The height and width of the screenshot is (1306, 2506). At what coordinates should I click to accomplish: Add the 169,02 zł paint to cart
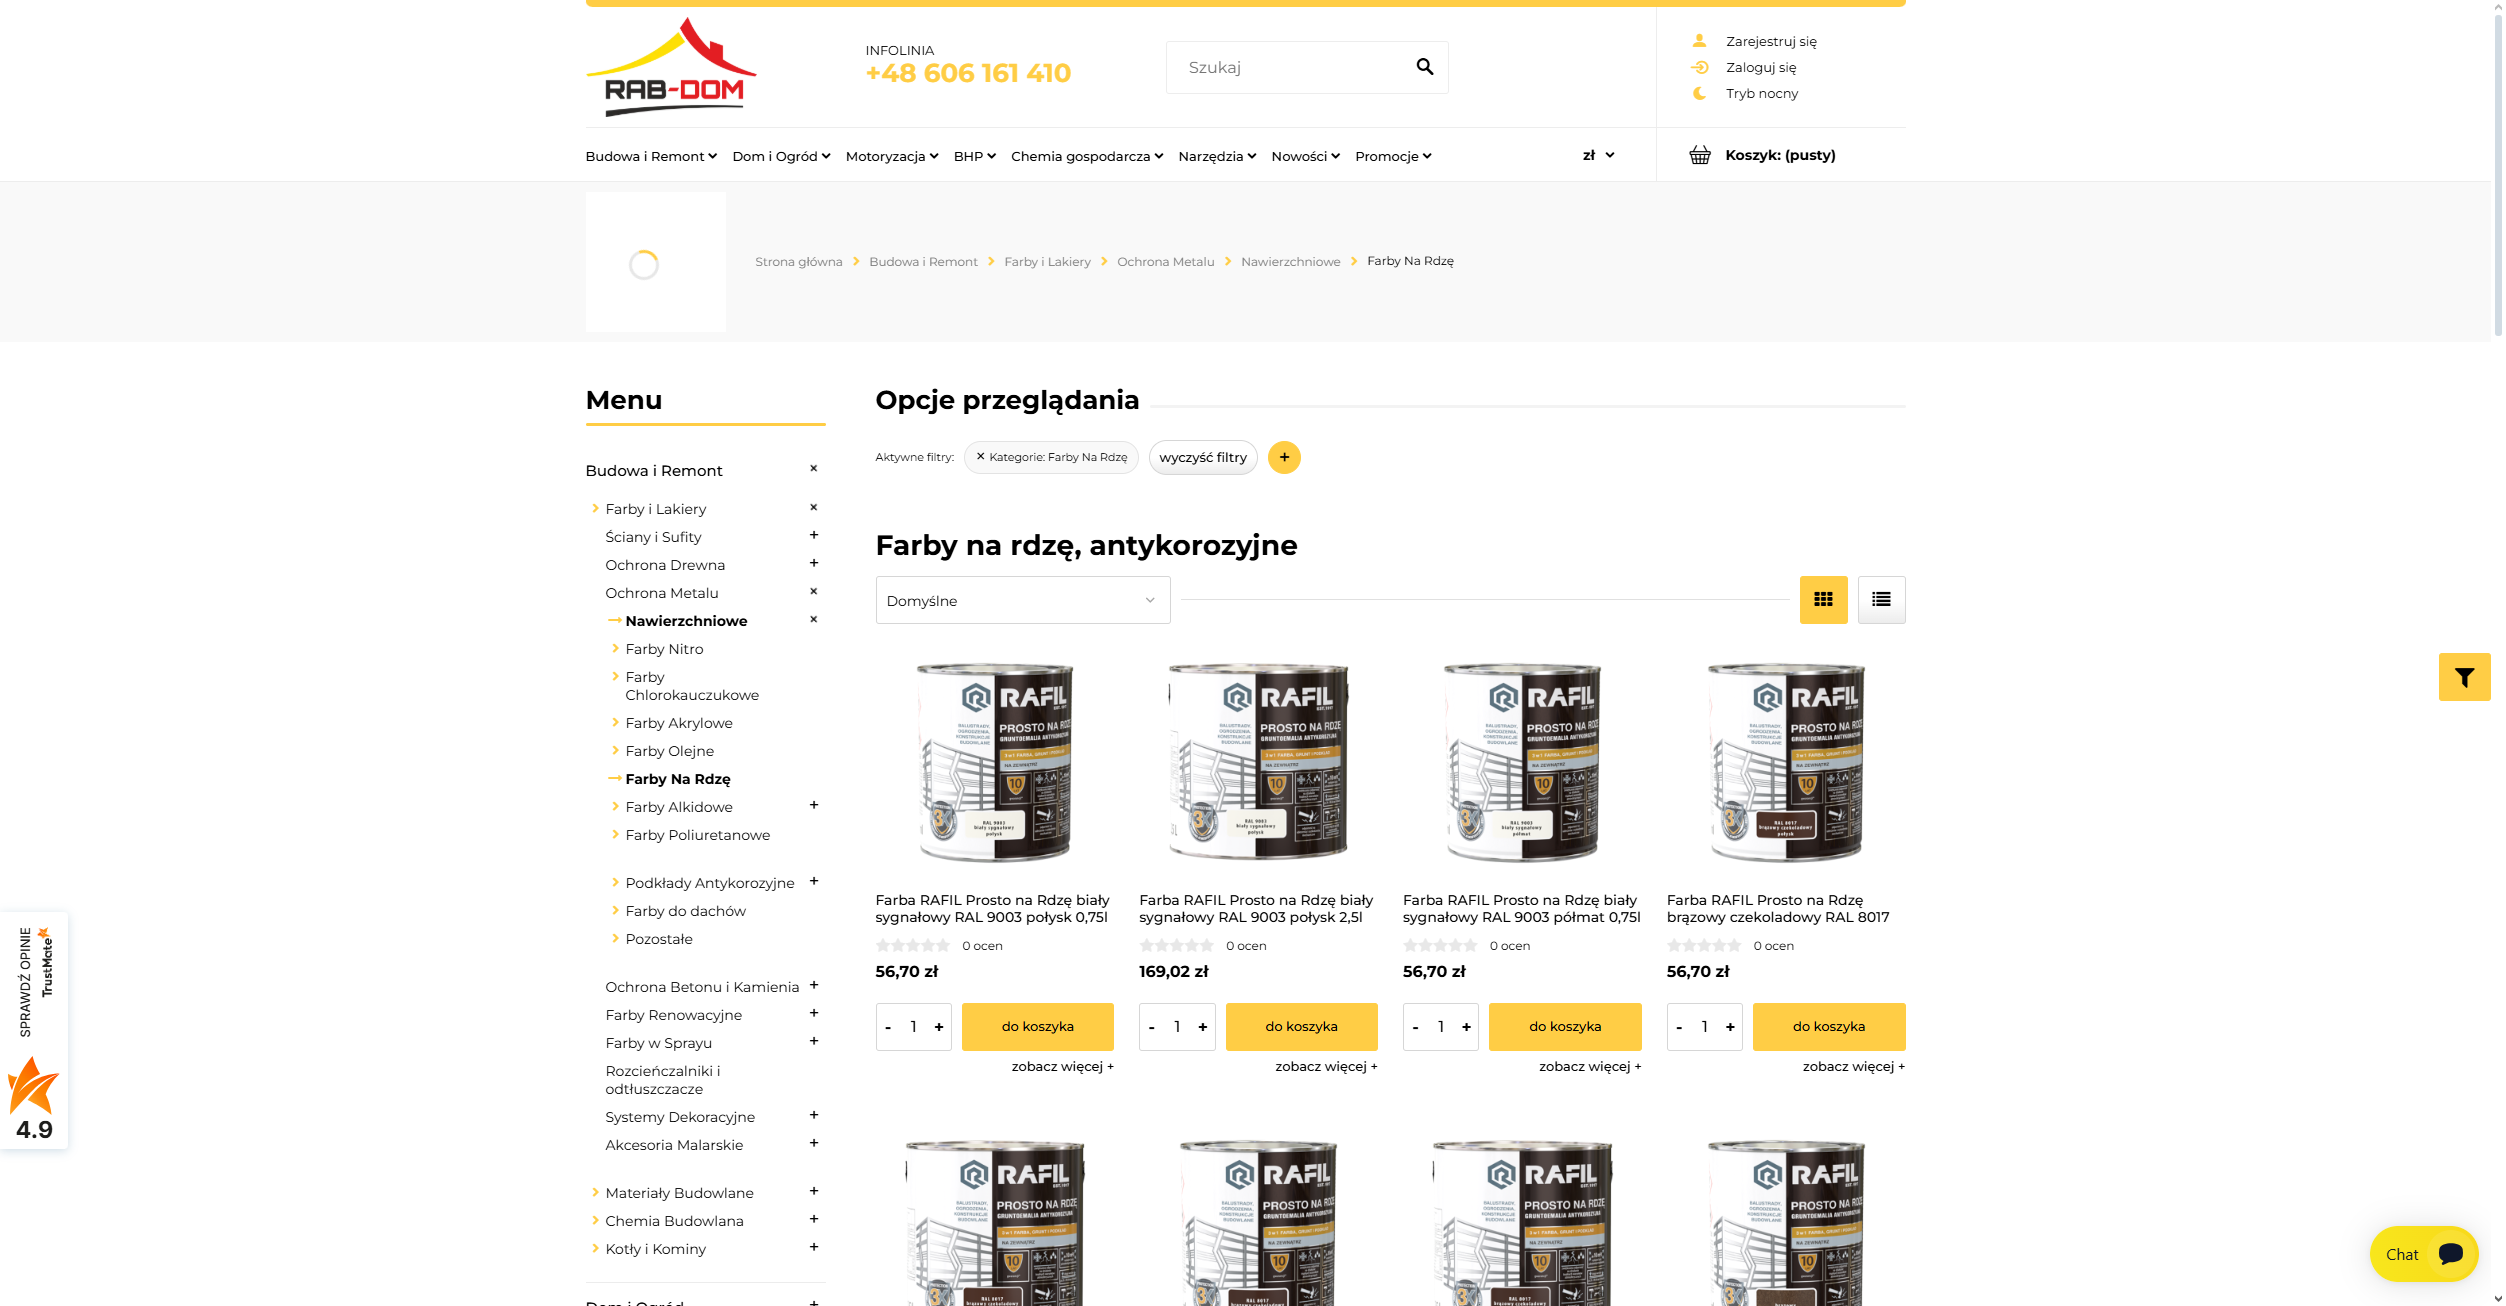tap(1301, 1027)
